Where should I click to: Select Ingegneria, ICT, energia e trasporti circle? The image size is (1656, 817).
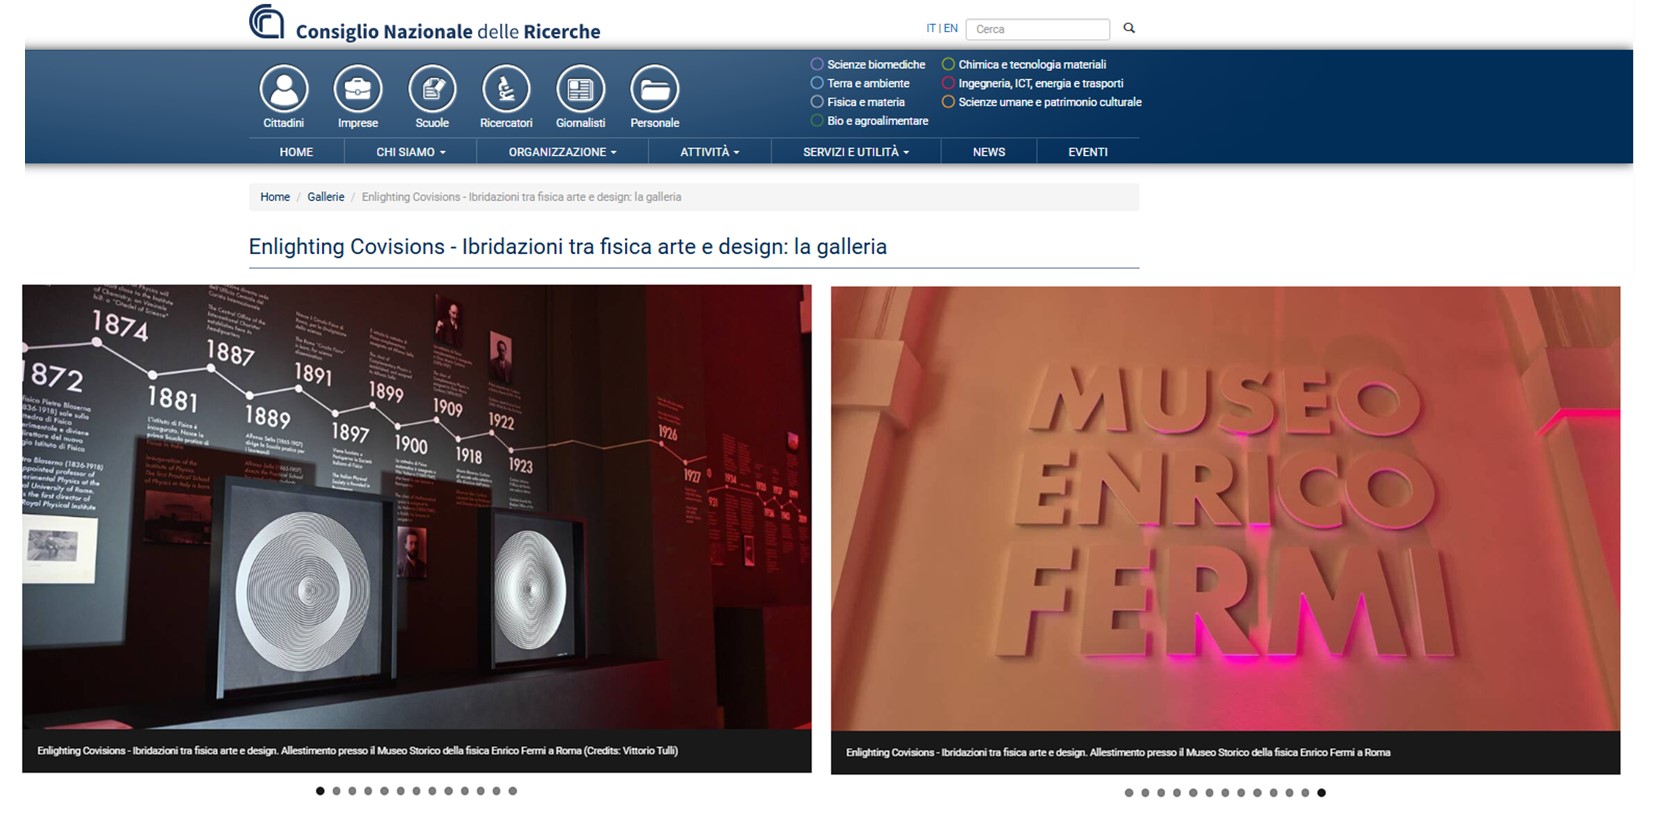pos(948,83)
